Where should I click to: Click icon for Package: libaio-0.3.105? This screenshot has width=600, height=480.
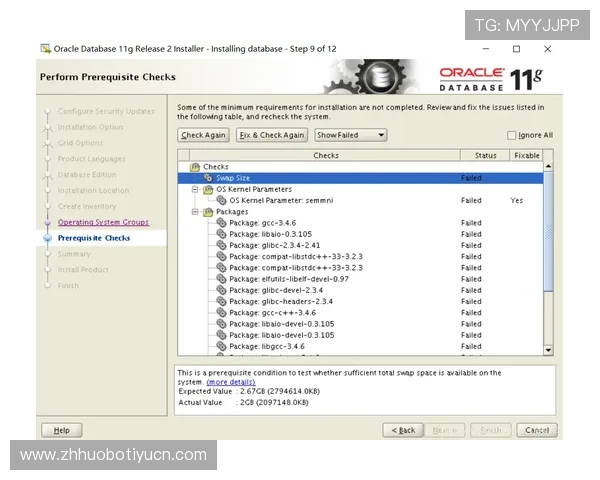pos(221,234)
